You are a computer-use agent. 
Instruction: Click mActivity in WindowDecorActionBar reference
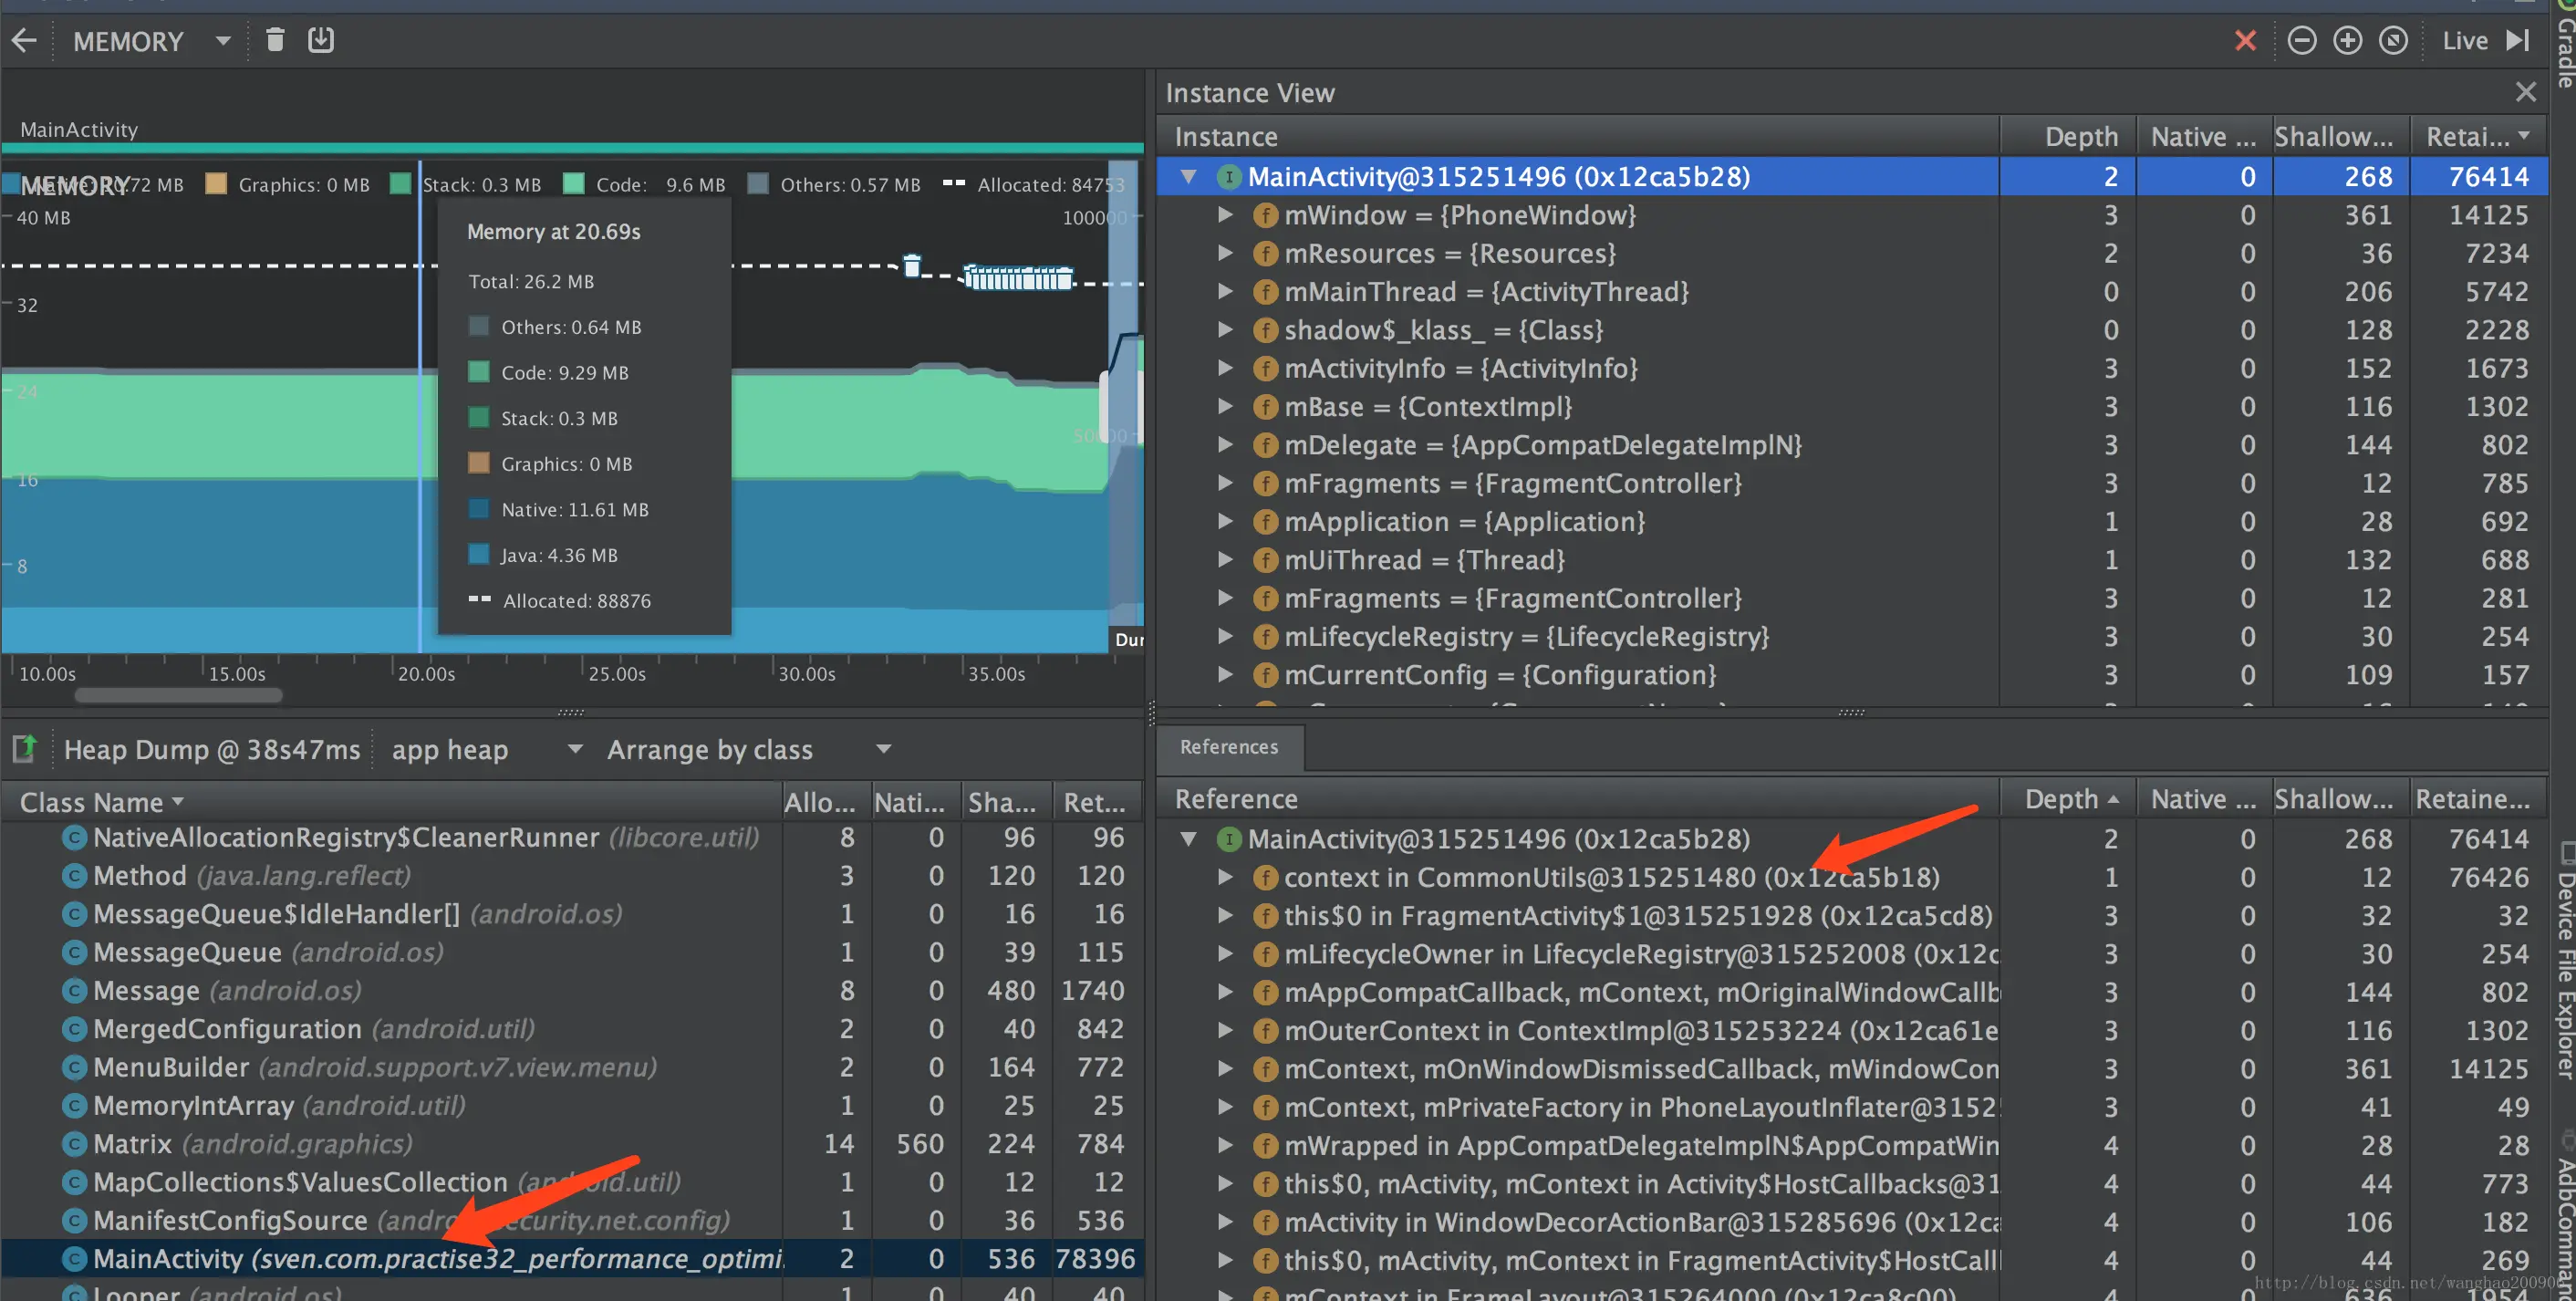[1852, 1222]
